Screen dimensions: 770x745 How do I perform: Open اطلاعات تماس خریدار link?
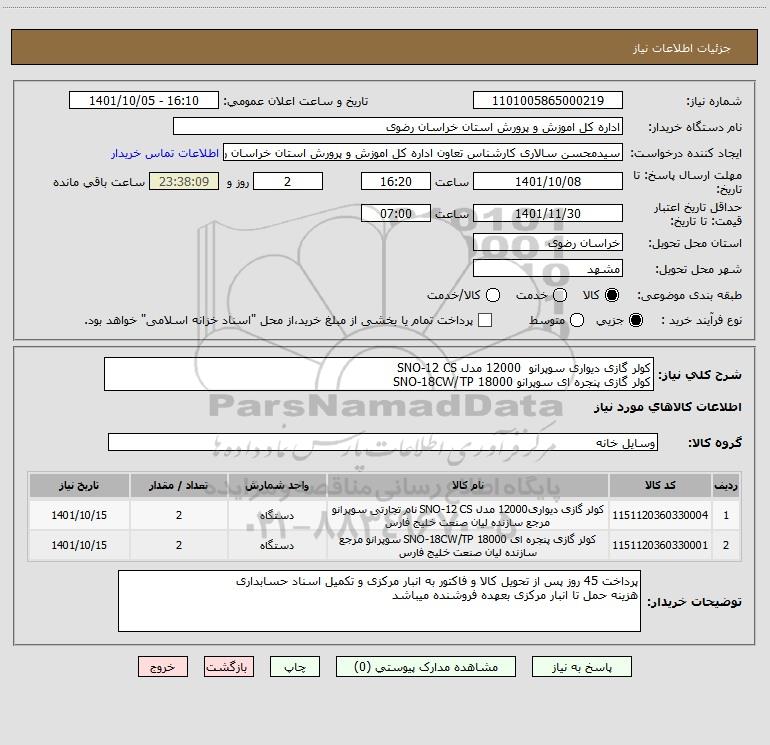tap(165, 153)
